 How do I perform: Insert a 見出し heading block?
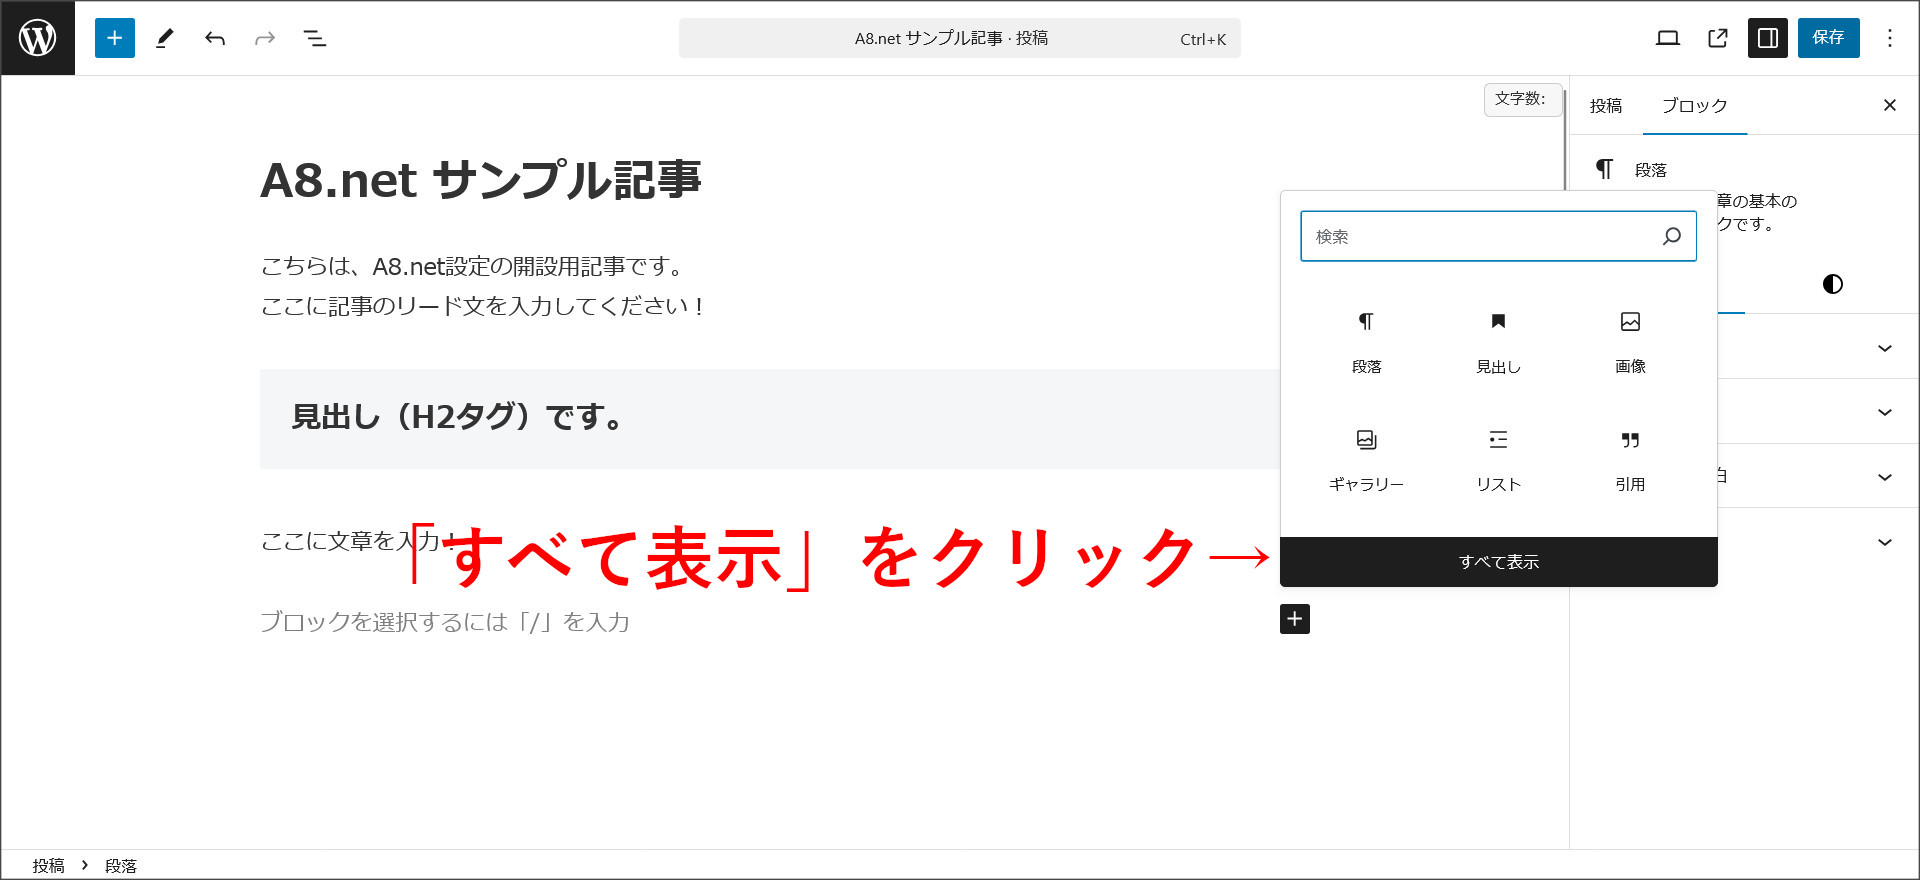pos(1499,342)
